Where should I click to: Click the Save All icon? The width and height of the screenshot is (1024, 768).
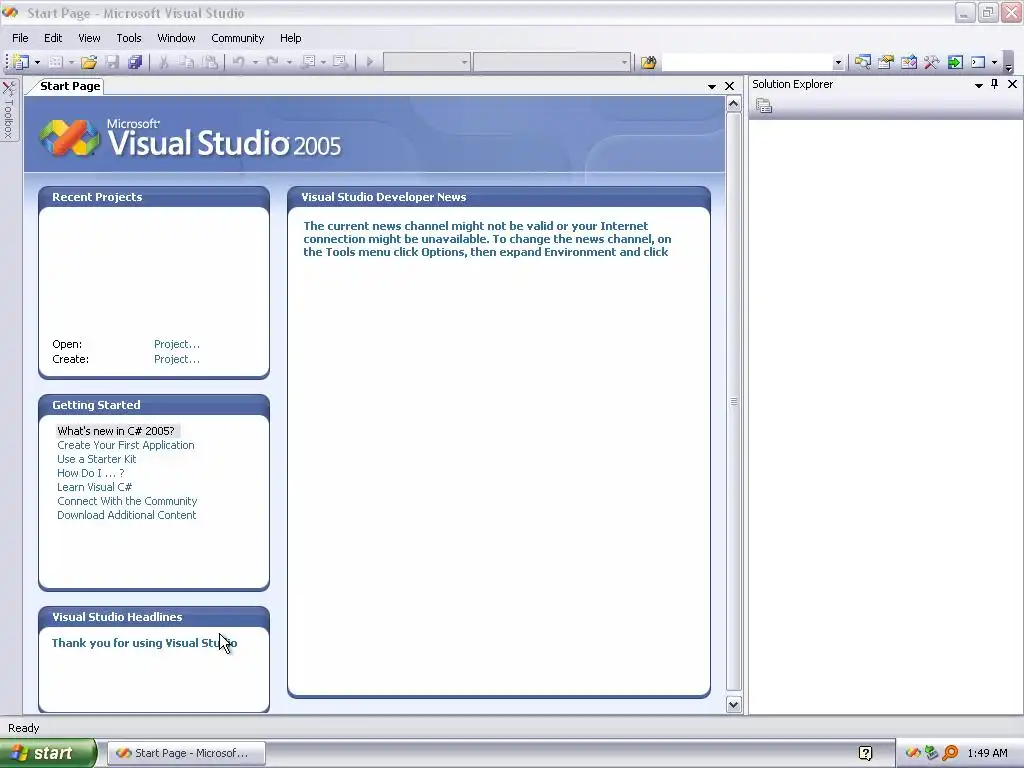(135, 62)
